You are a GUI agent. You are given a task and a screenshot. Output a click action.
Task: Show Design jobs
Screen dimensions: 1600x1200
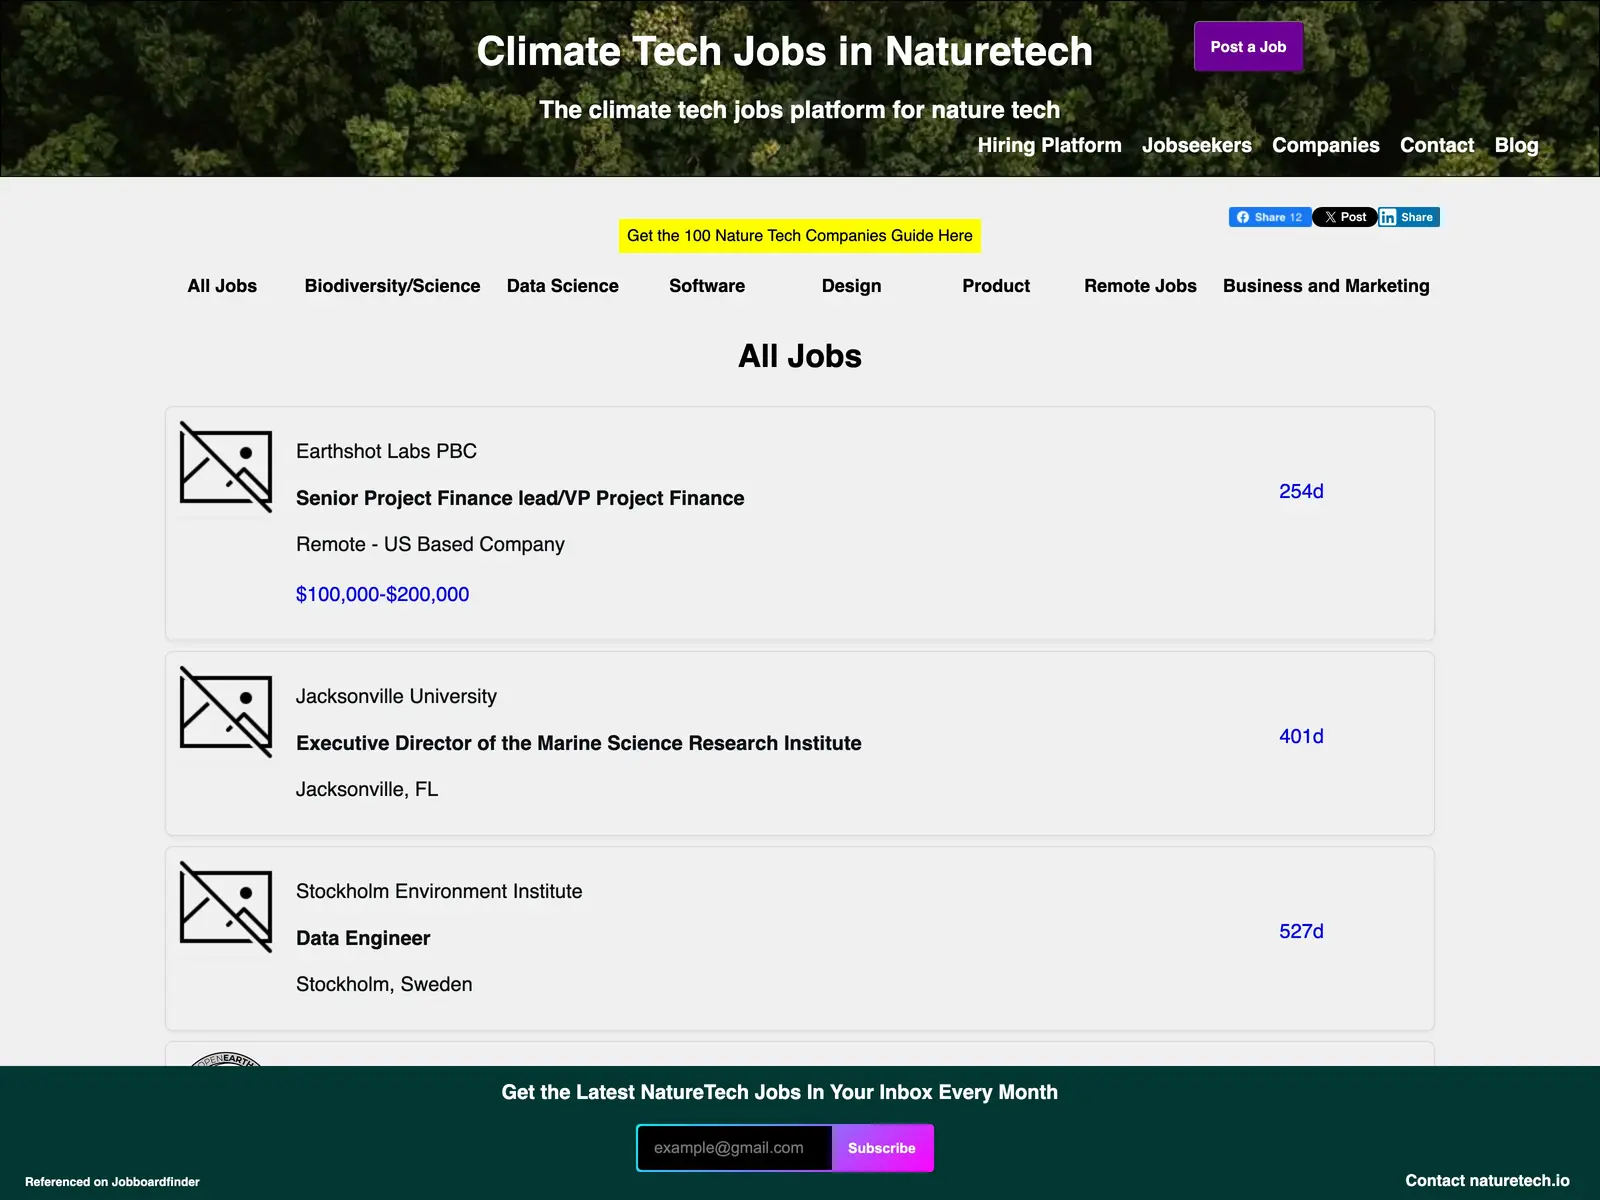pyautogui.click(x=852, y=286)
